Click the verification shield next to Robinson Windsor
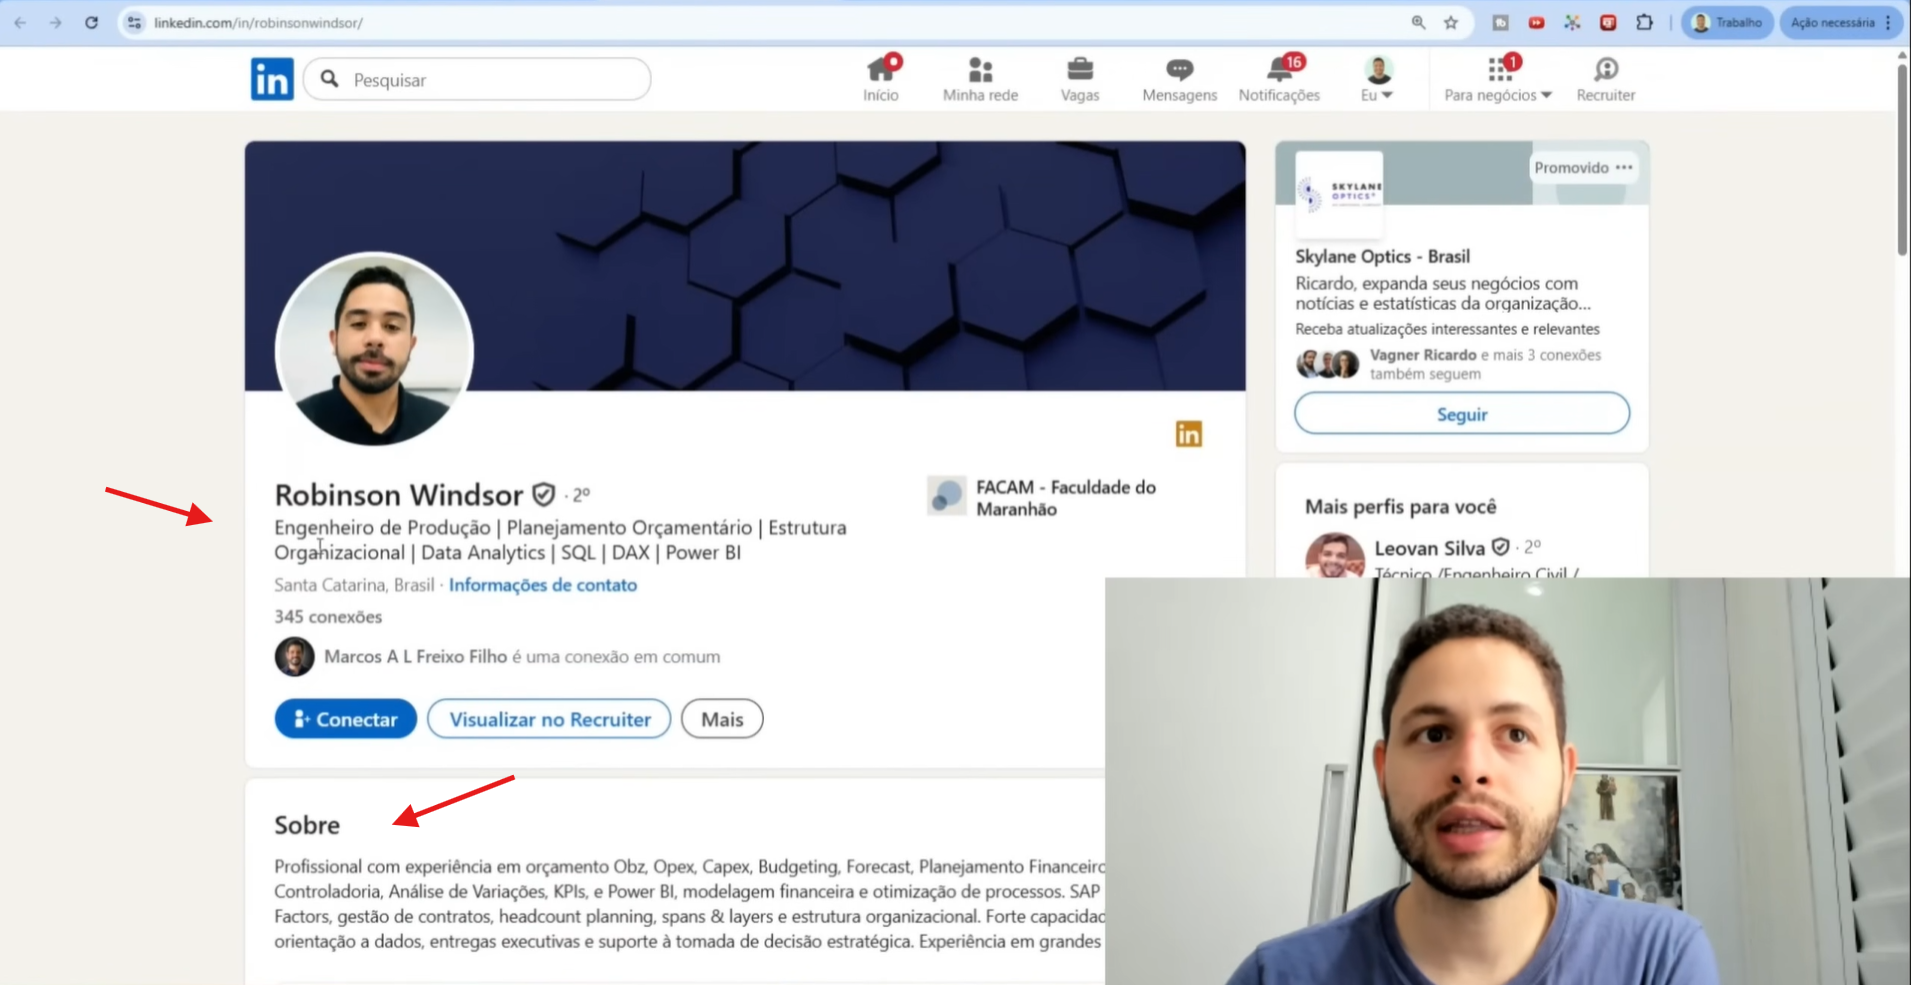1911x985 pixels. click(x=544, y=494)
